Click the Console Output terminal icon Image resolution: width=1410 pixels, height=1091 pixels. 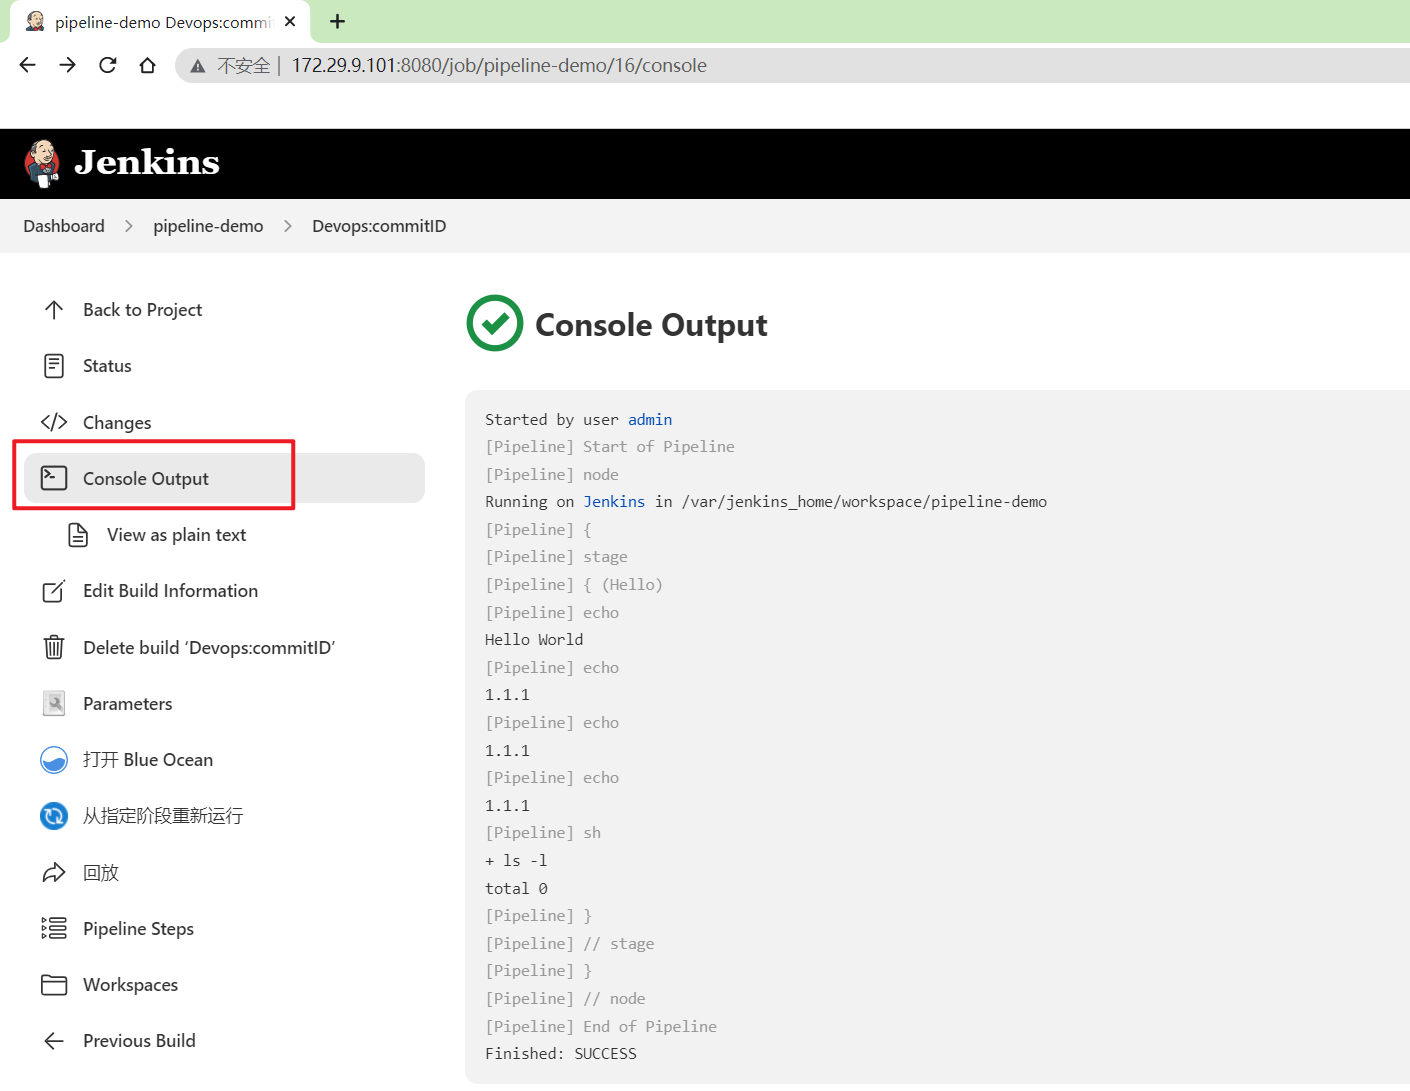(54, 478)
